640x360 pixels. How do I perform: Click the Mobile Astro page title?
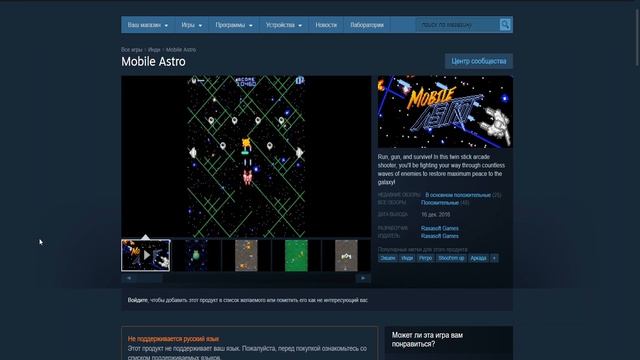coord(153,62)
